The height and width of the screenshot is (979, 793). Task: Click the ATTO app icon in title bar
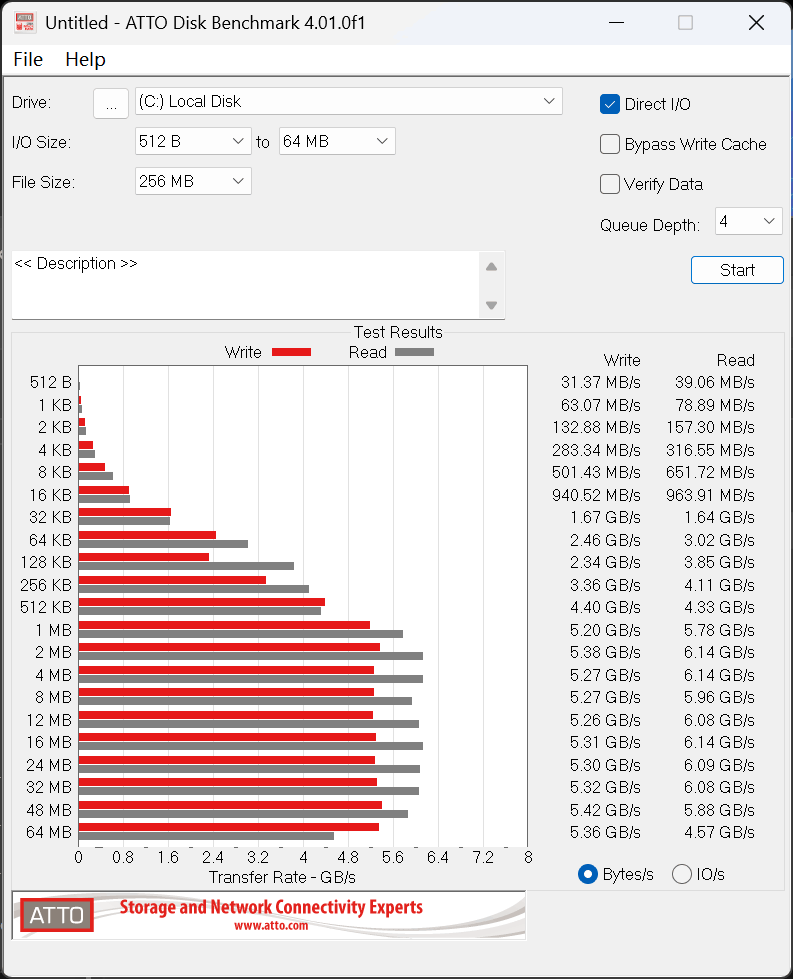tap(24, 22)
